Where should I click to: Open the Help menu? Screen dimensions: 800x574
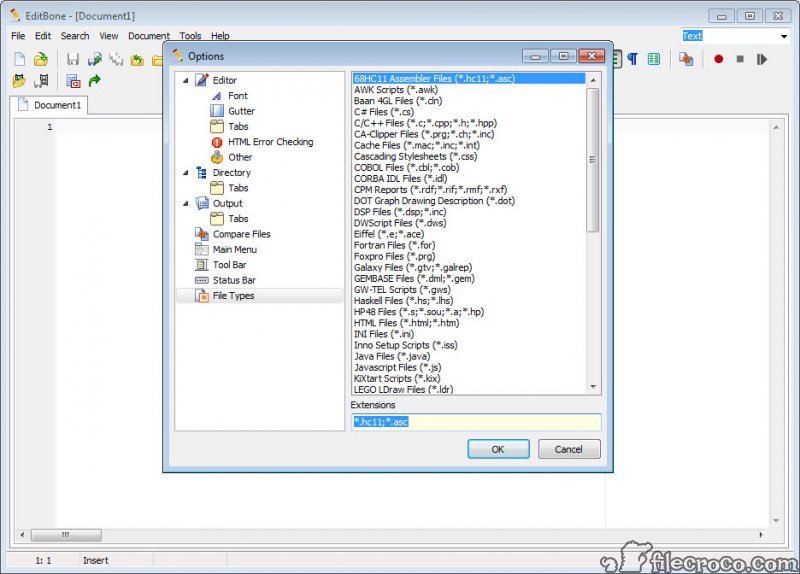click(220, 36)
